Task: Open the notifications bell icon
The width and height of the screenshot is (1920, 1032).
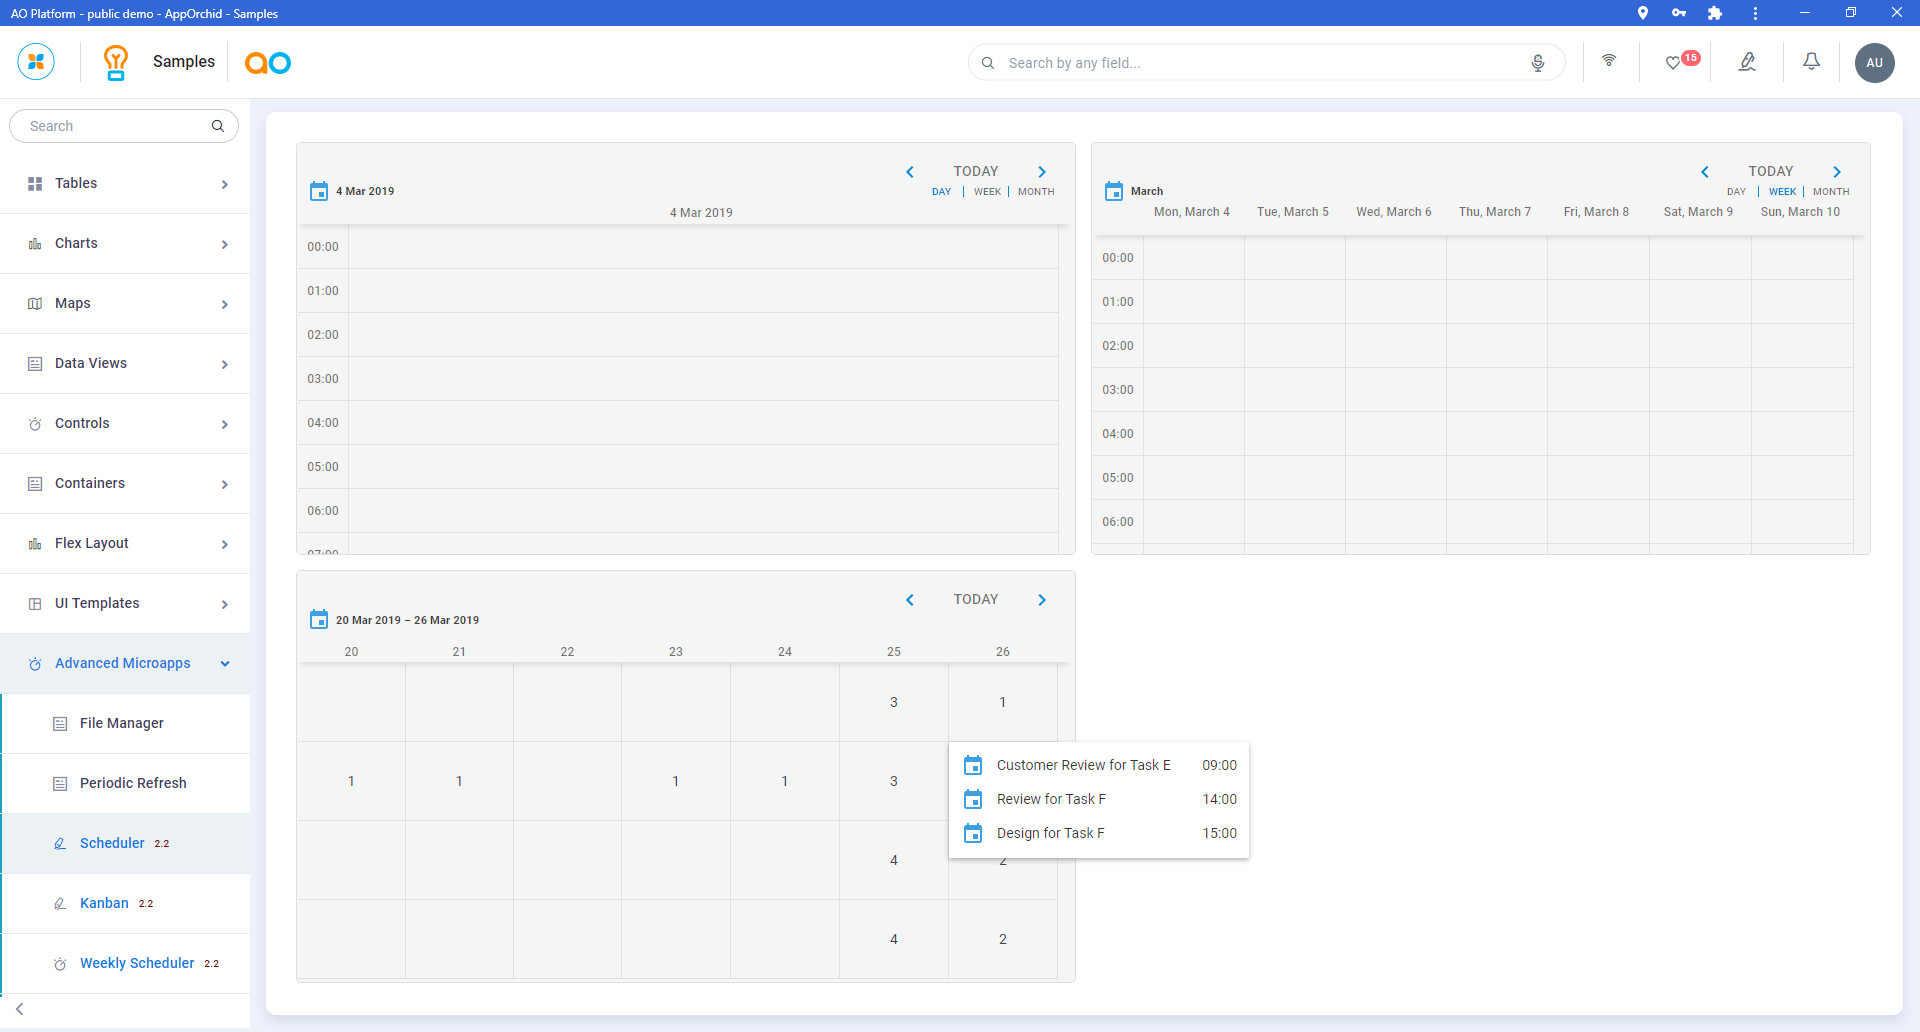Action: coord(1811,62)
